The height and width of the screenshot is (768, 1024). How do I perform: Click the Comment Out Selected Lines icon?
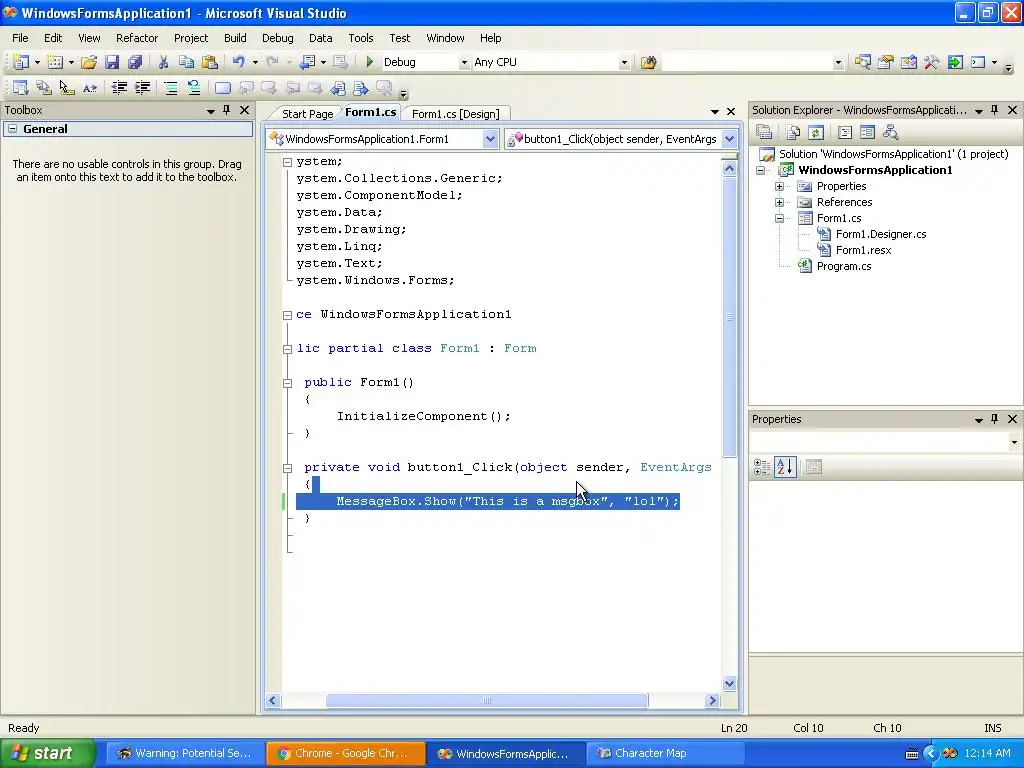pyautogui.click(x=170, y=88)
